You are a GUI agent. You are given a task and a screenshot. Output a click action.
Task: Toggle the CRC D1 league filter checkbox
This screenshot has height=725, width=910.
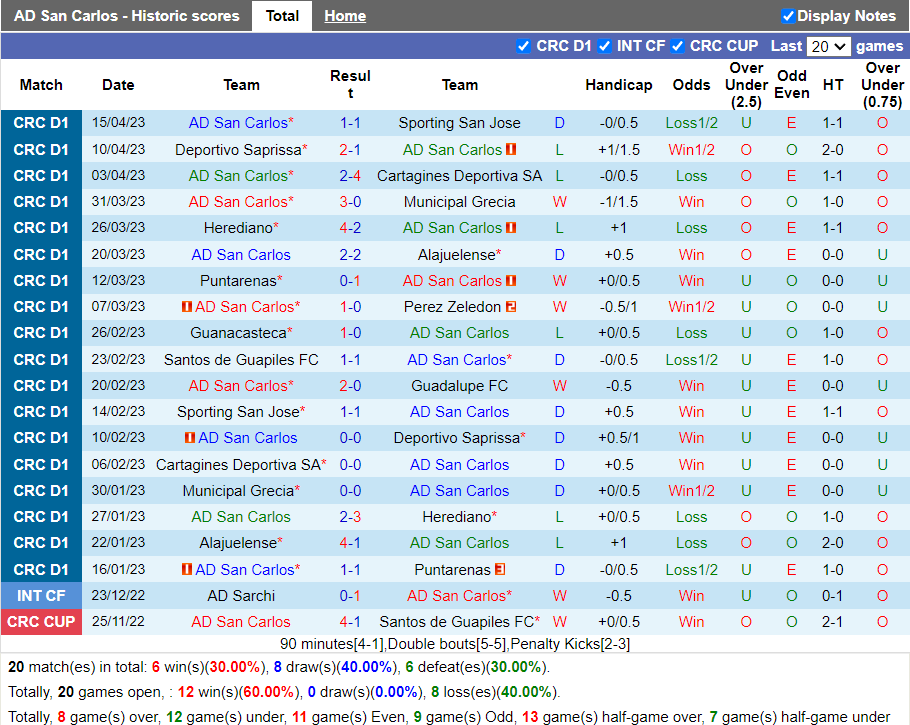523,46
